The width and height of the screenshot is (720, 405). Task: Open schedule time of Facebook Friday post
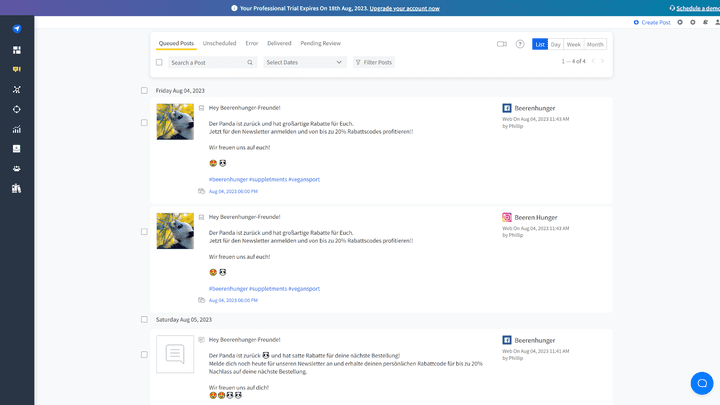point(233,191)
